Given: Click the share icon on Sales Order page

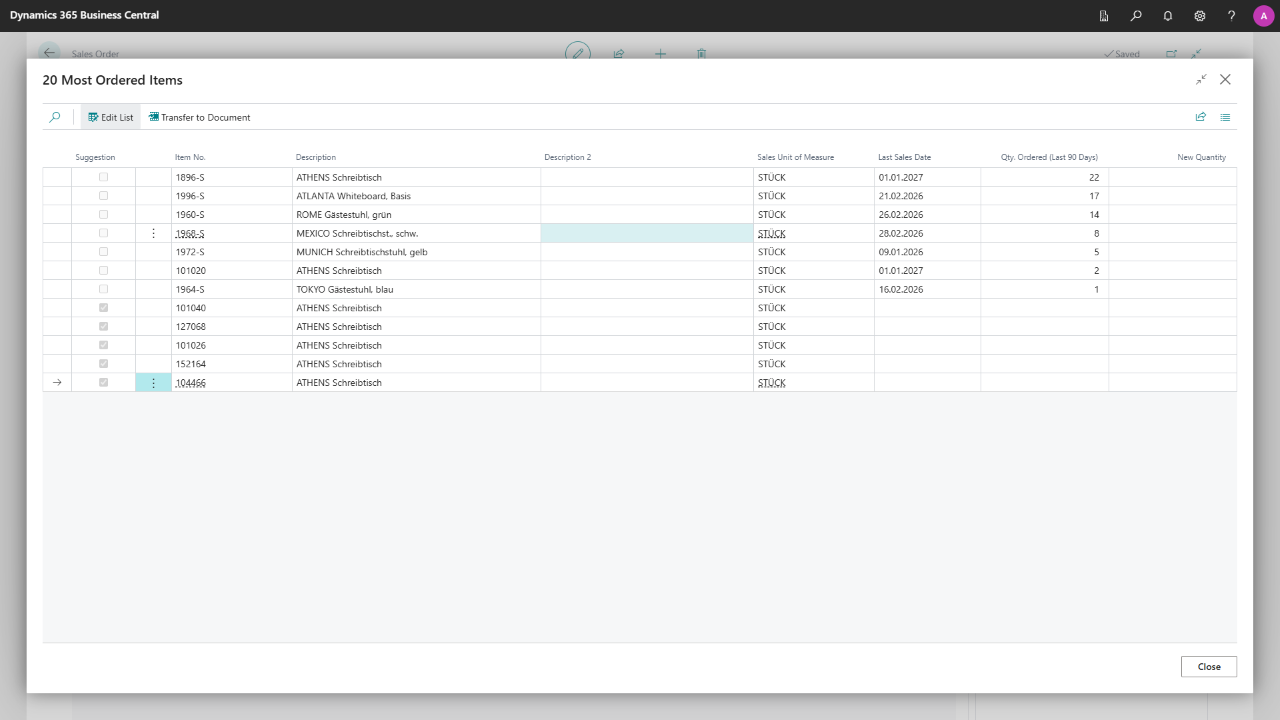Looking at the screenshot, I should [x=619, y=53].
